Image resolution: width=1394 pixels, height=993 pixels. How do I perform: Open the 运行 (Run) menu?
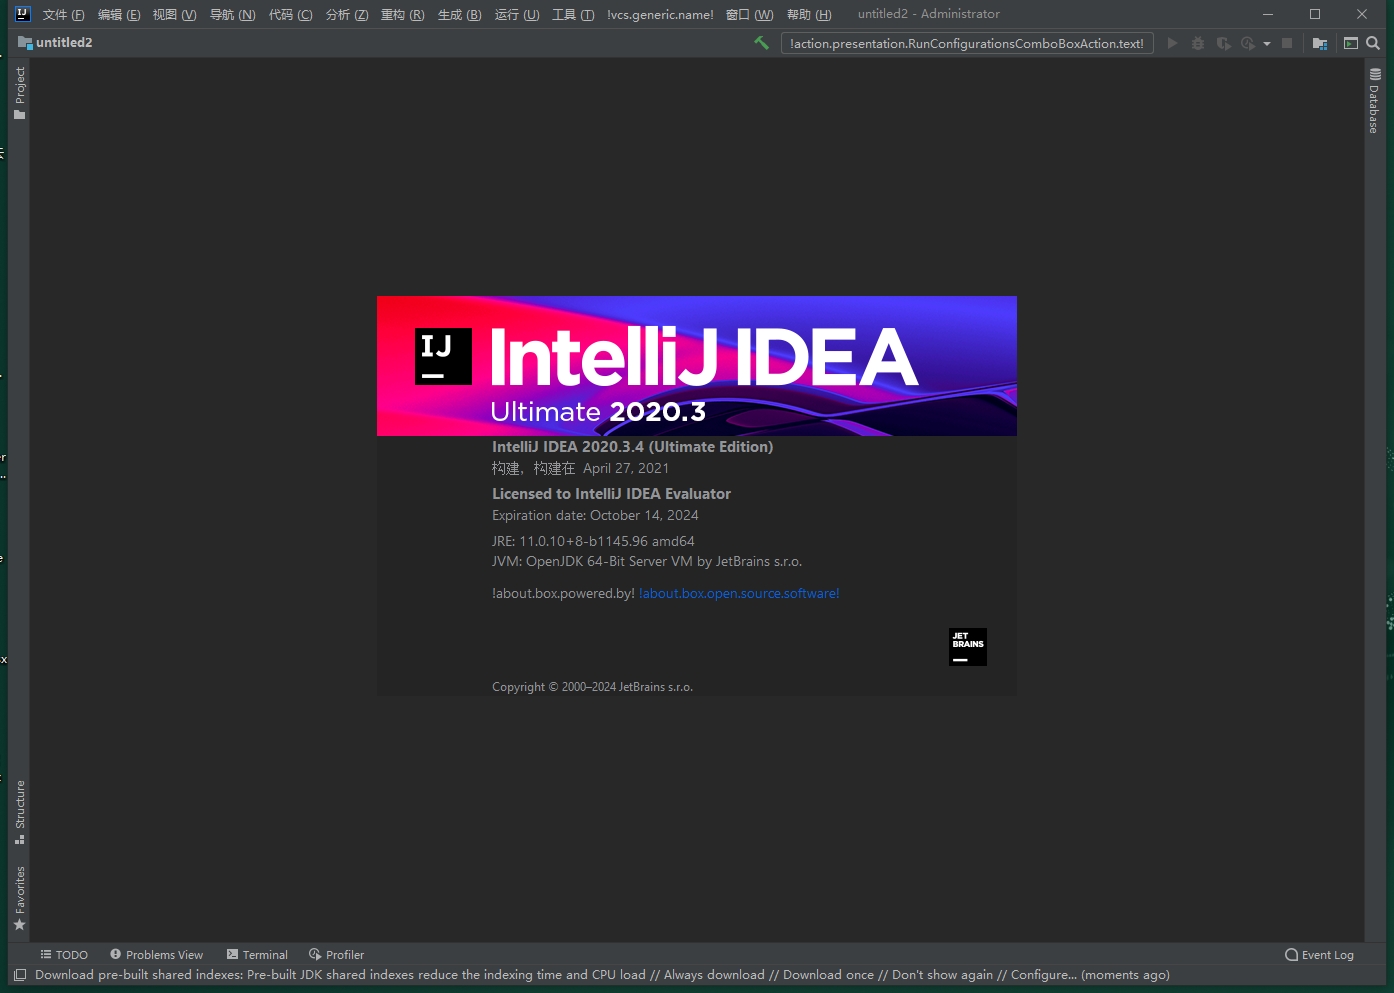pos(516,14)
